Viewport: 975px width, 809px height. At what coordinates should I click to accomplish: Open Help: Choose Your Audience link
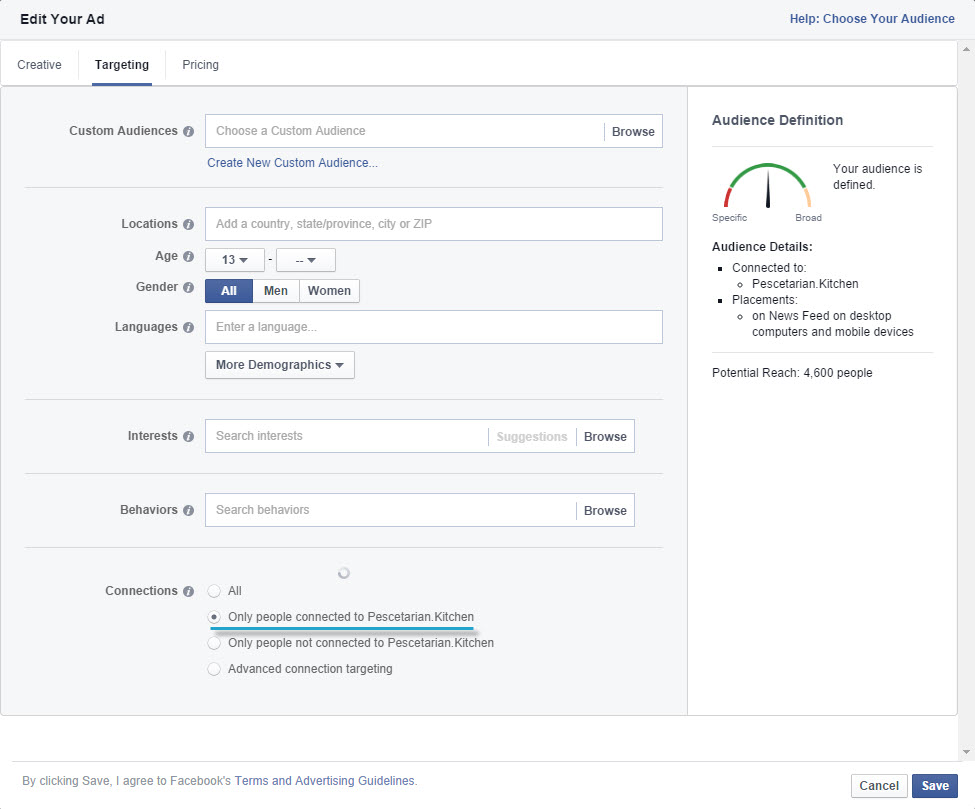click(x=872, y=19)
